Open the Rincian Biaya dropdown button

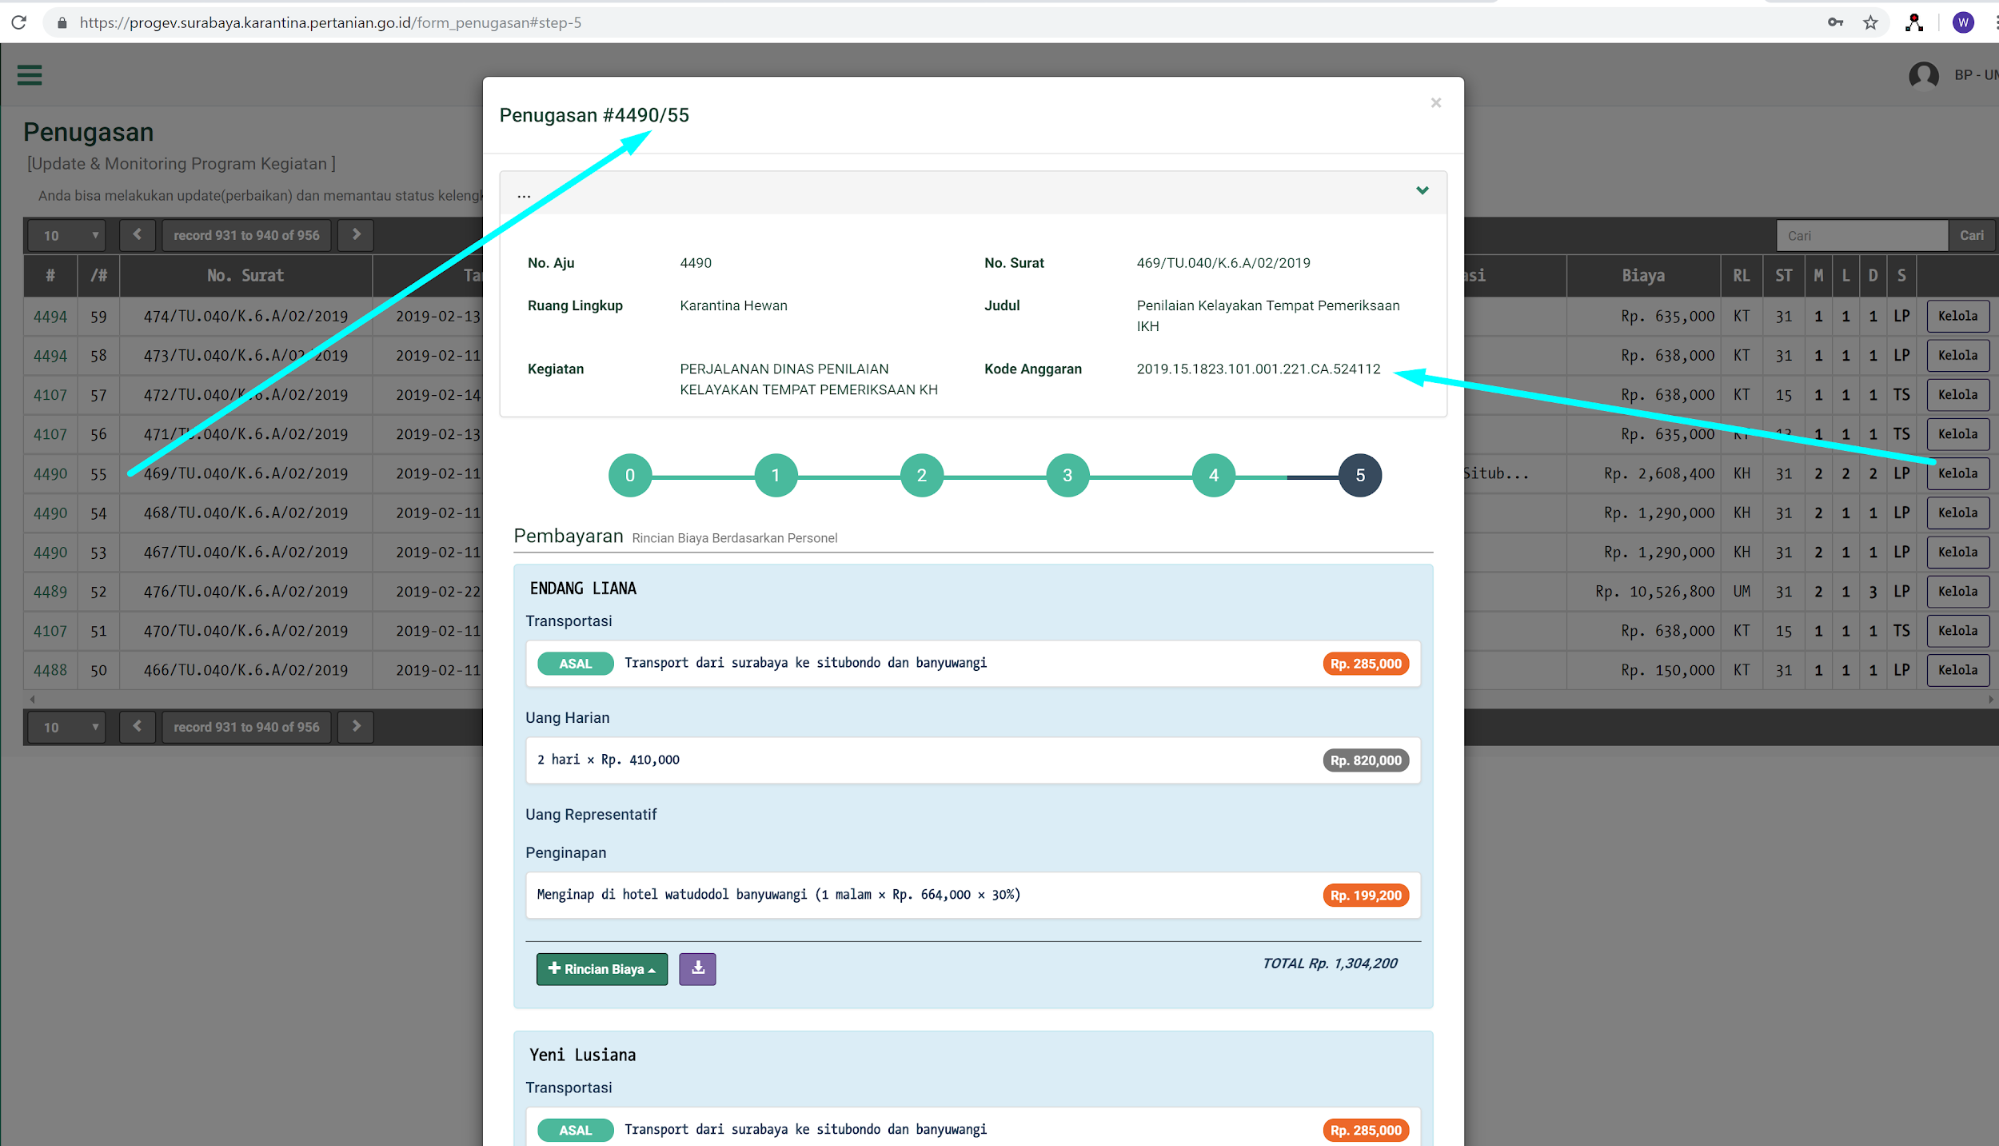tap(601, 969)
